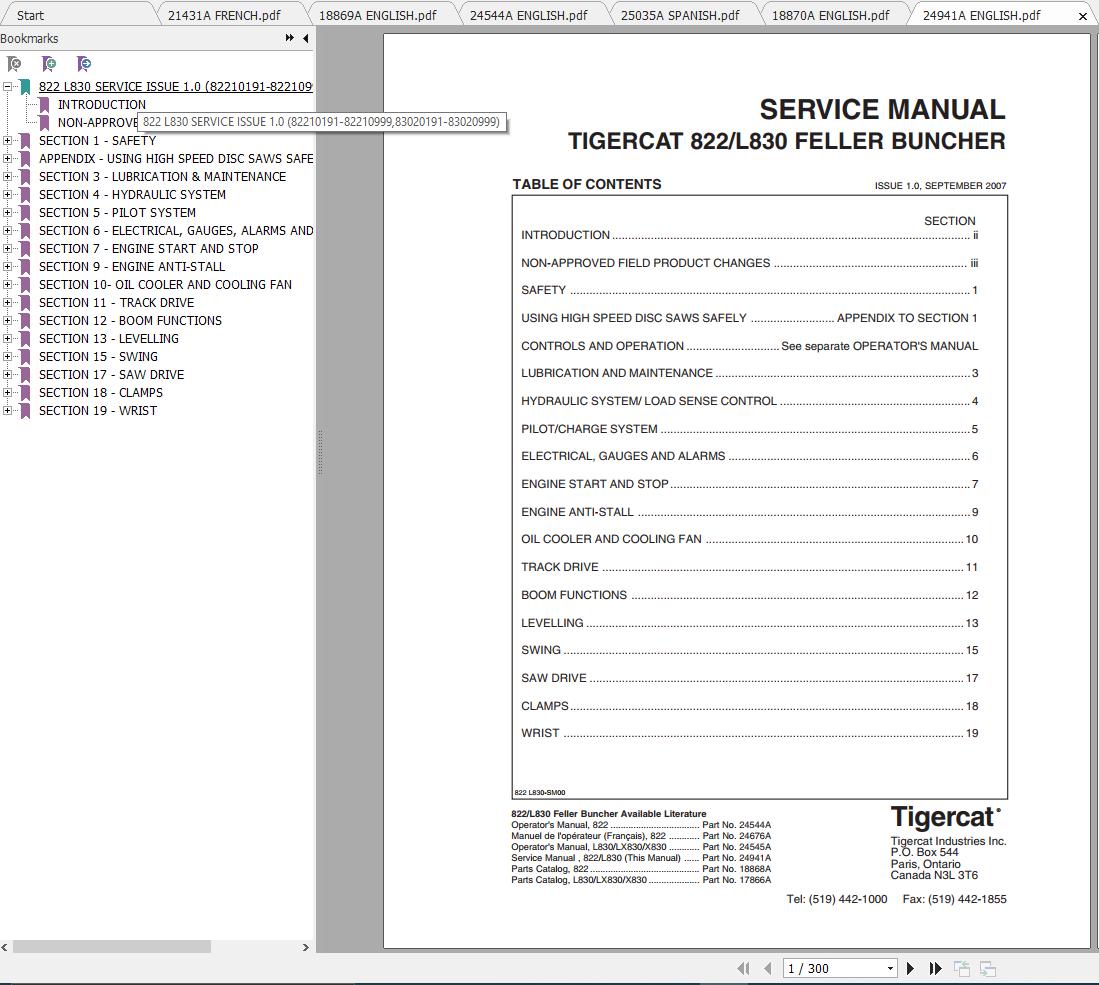Click the INTRODUCTION bookmark icon
The width and height of the screenshot is (1099, 985).
click(44, 104)
